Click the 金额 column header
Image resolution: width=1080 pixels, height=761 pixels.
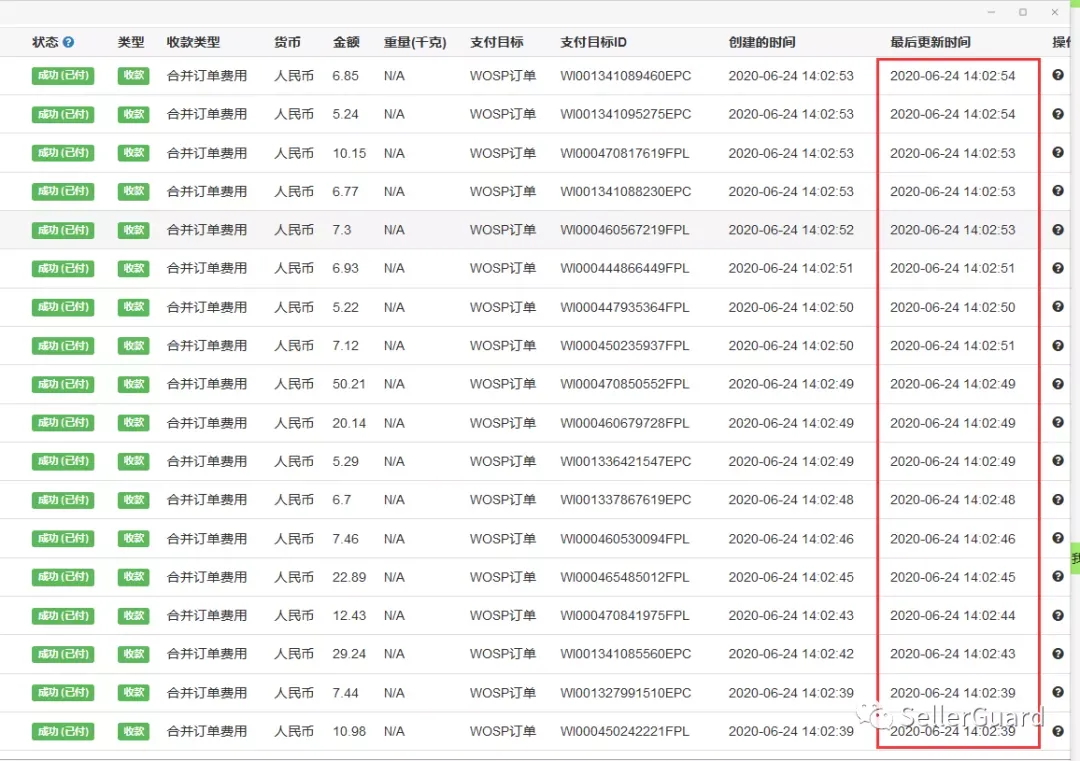point(346,42)
